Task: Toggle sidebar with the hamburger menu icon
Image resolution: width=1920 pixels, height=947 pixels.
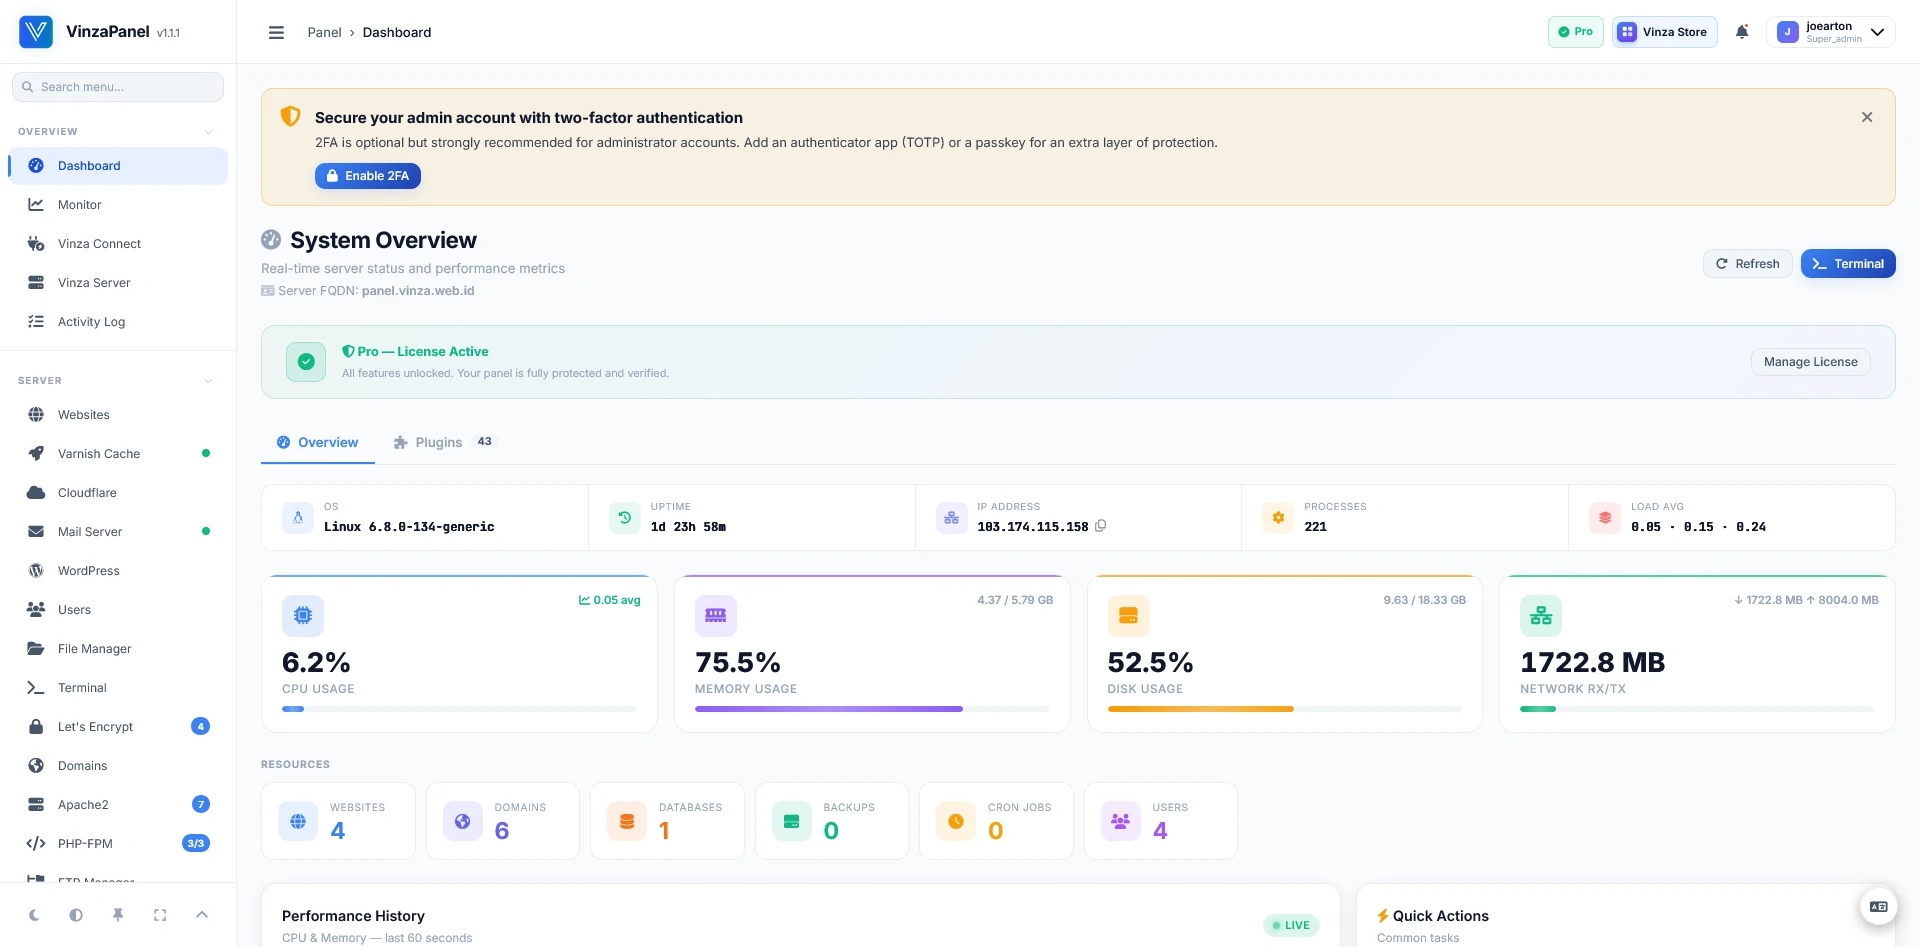Action: click(276, 32)
